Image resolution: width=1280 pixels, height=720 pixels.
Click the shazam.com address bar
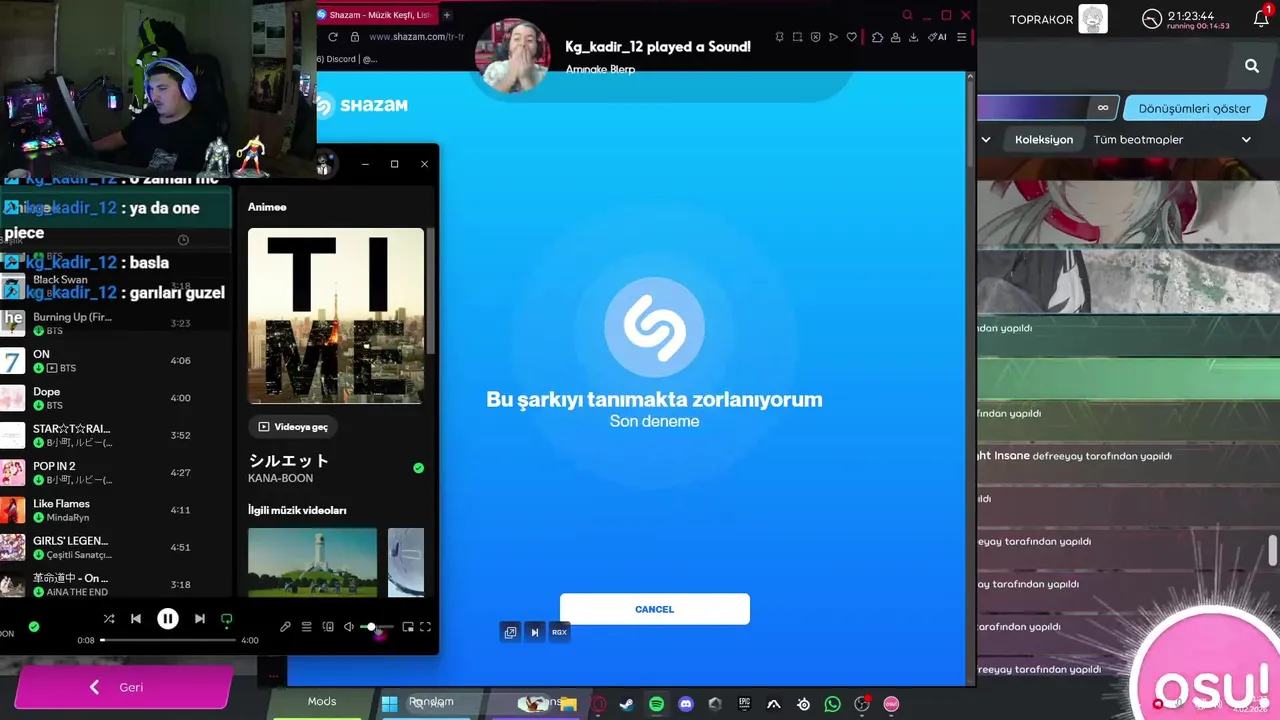pos(415,37)
